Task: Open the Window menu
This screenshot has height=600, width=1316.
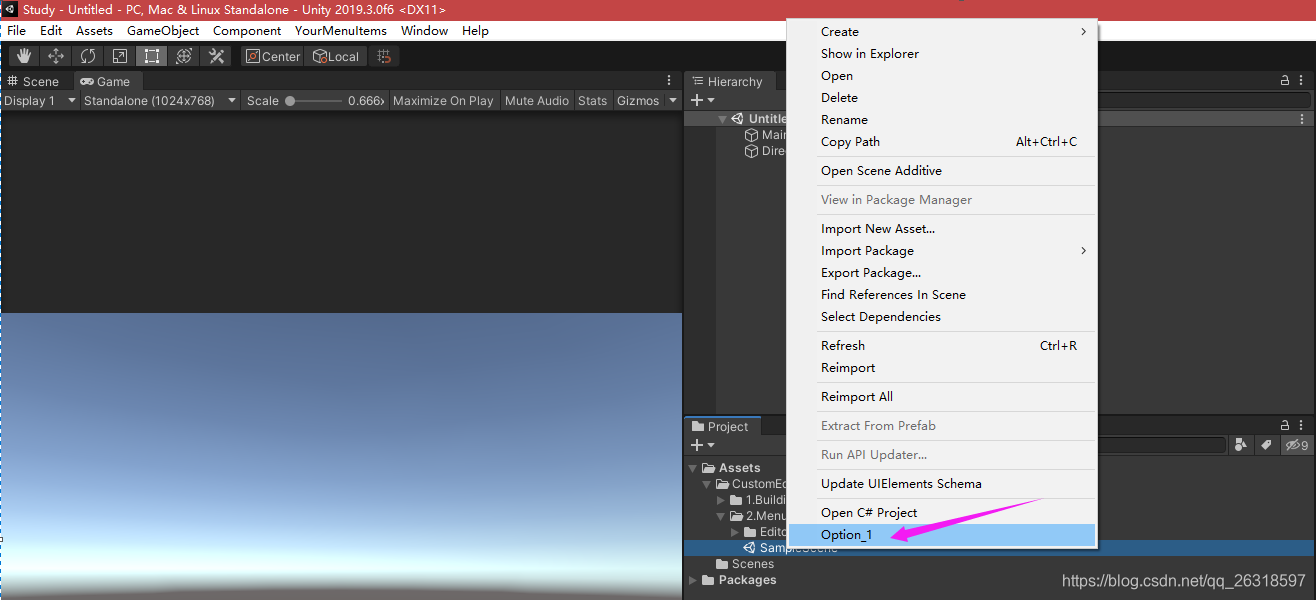Action: (424, 31)
